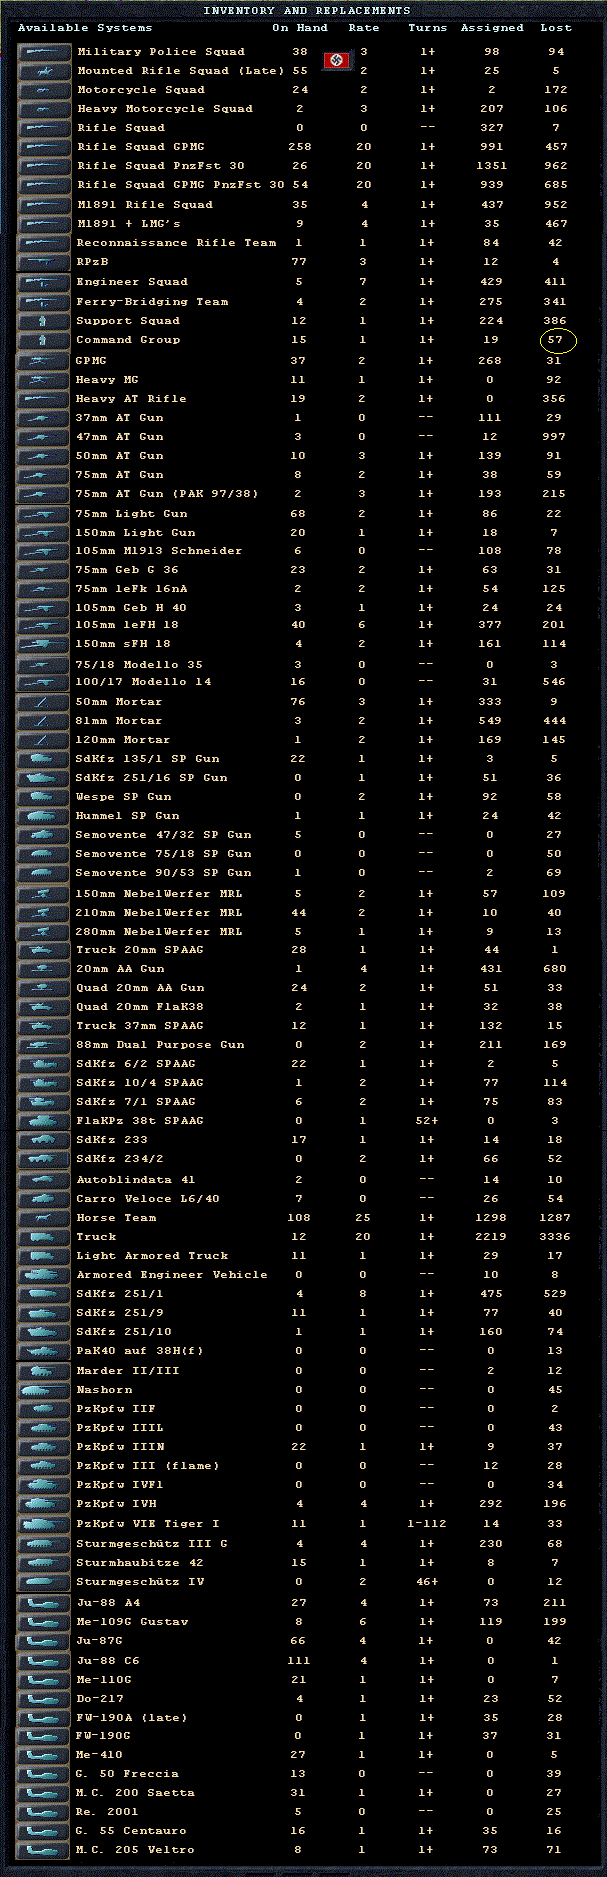Click the Engineer Squad icon
The height and width of the screenshot is (1877, 607).
[x=44, y=282]
